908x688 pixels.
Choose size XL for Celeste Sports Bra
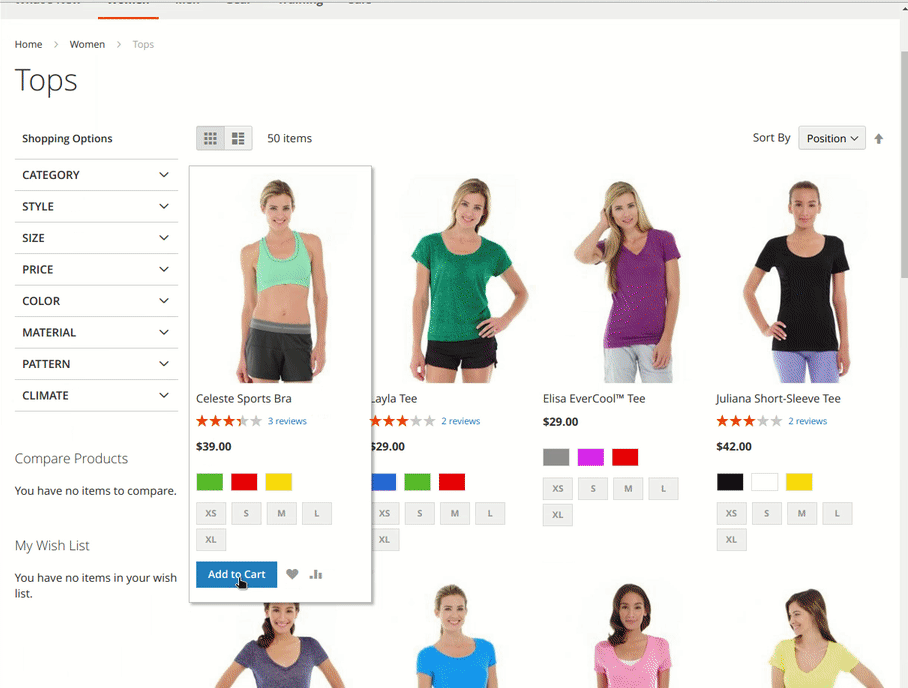pos(211,540)
